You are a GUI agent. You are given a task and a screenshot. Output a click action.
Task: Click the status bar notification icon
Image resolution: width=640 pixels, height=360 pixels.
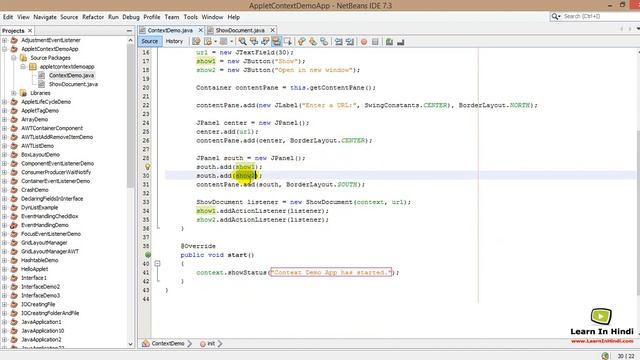pos(605,356)
